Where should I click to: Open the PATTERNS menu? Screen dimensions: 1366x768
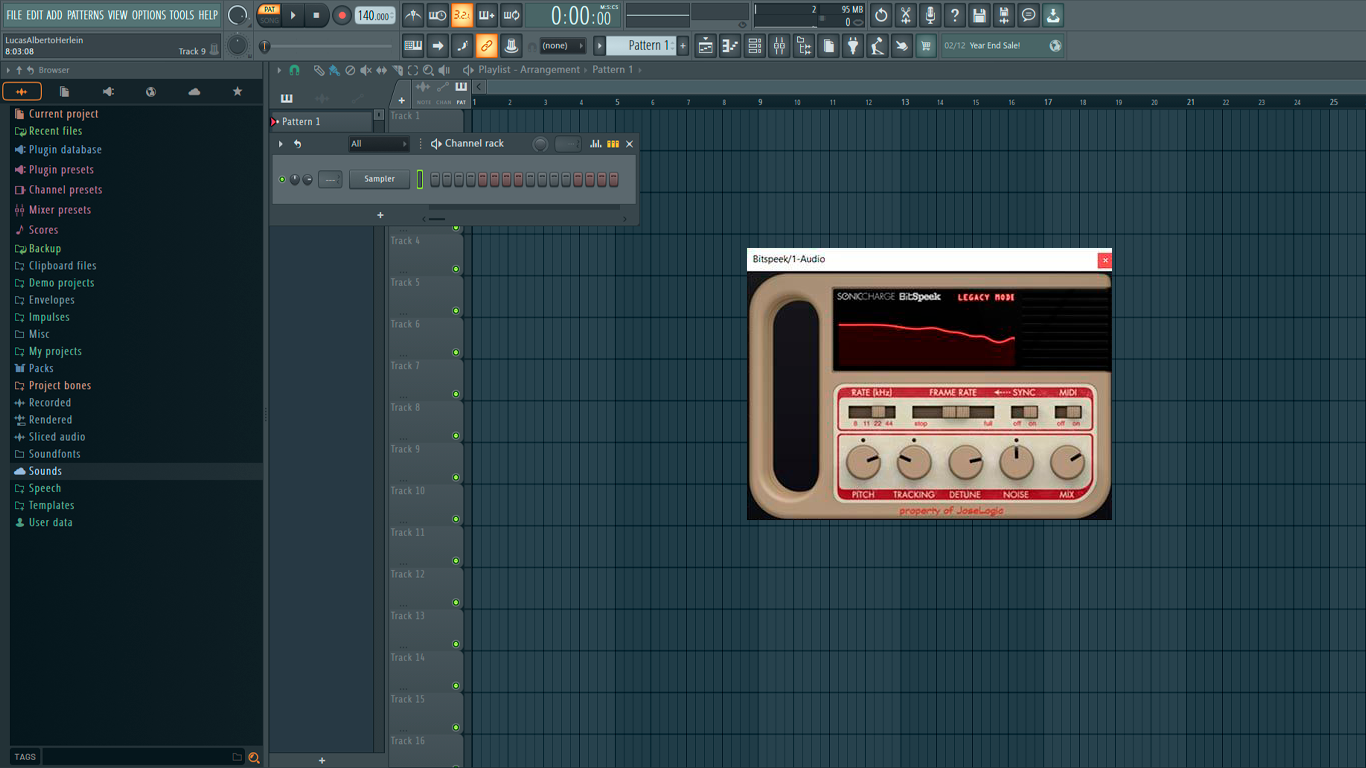click(x=85, y=15)
